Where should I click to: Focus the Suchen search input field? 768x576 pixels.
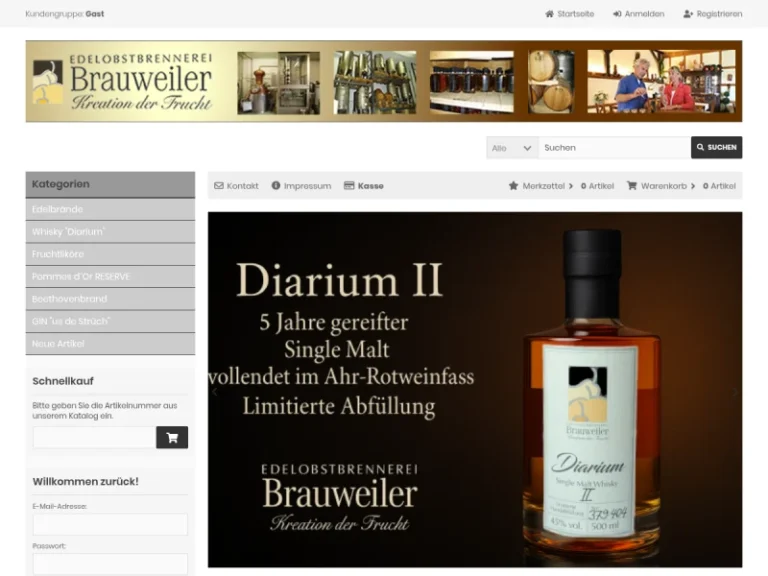point(614,147)
